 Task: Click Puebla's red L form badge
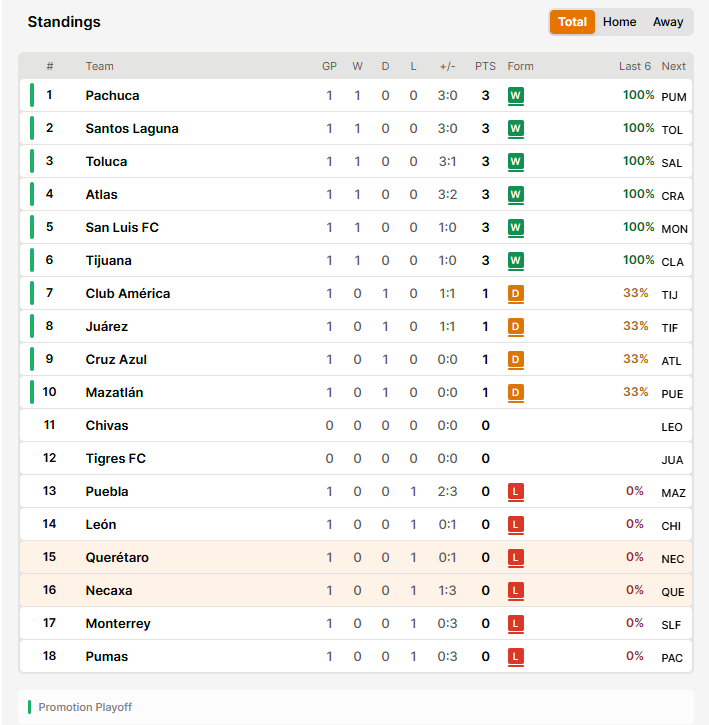[515, 492]
